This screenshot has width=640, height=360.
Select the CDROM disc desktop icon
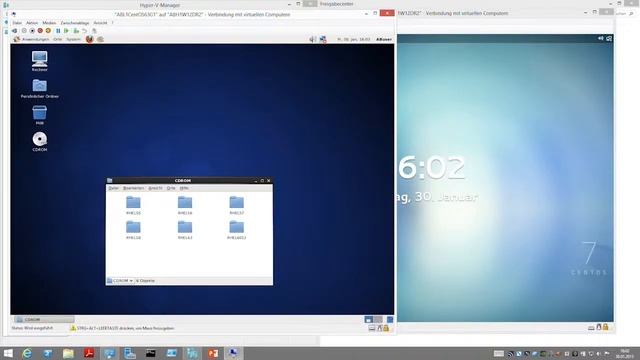pyautogui.click(x=40, y=142)
